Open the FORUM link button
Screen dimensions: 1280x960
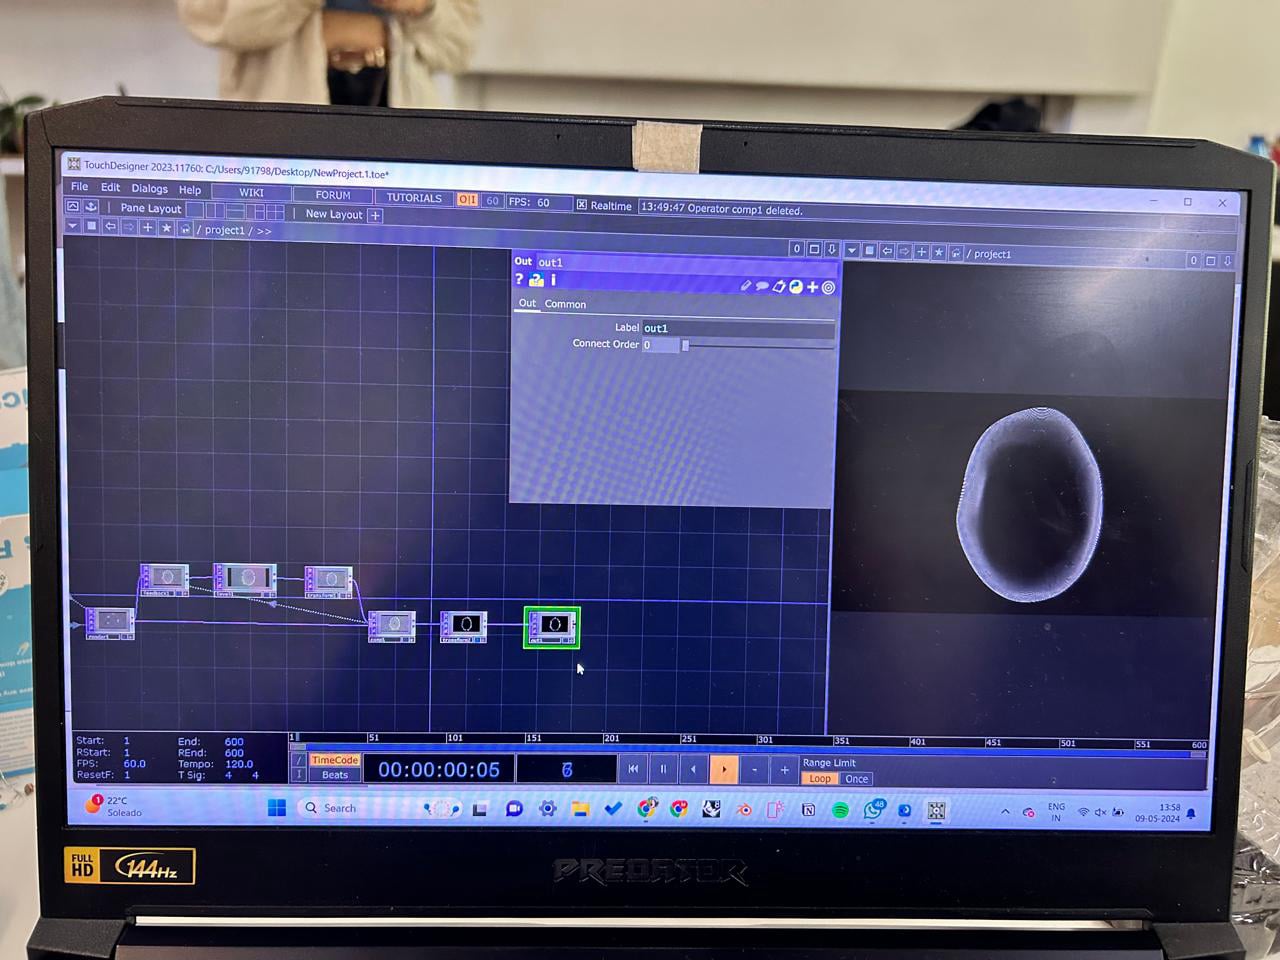[x=333, y=195]
